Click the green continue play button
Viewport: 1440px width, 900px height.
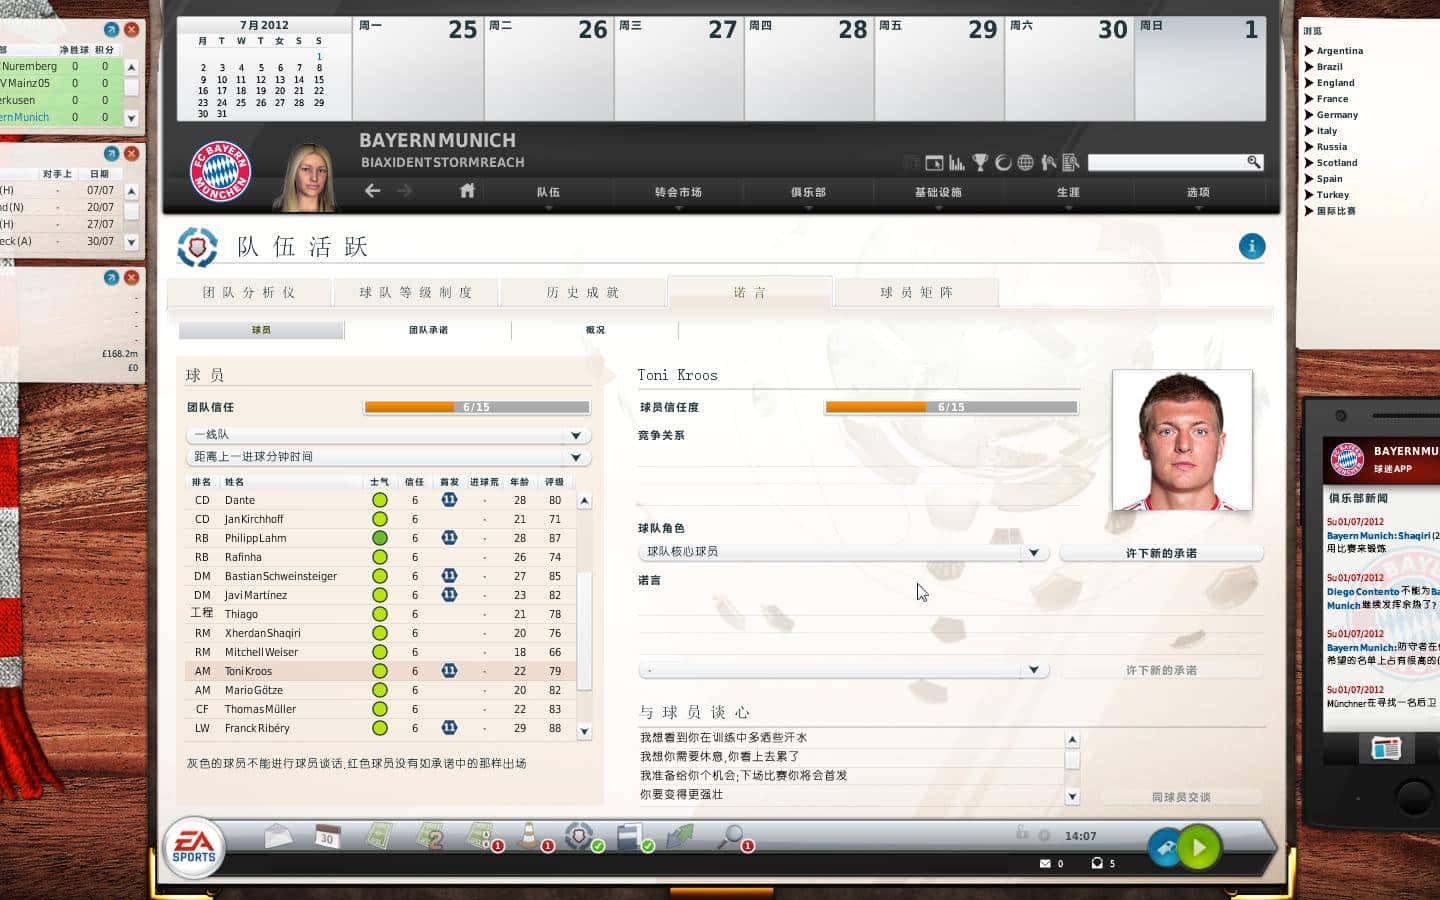click(x=1198, y=848)
